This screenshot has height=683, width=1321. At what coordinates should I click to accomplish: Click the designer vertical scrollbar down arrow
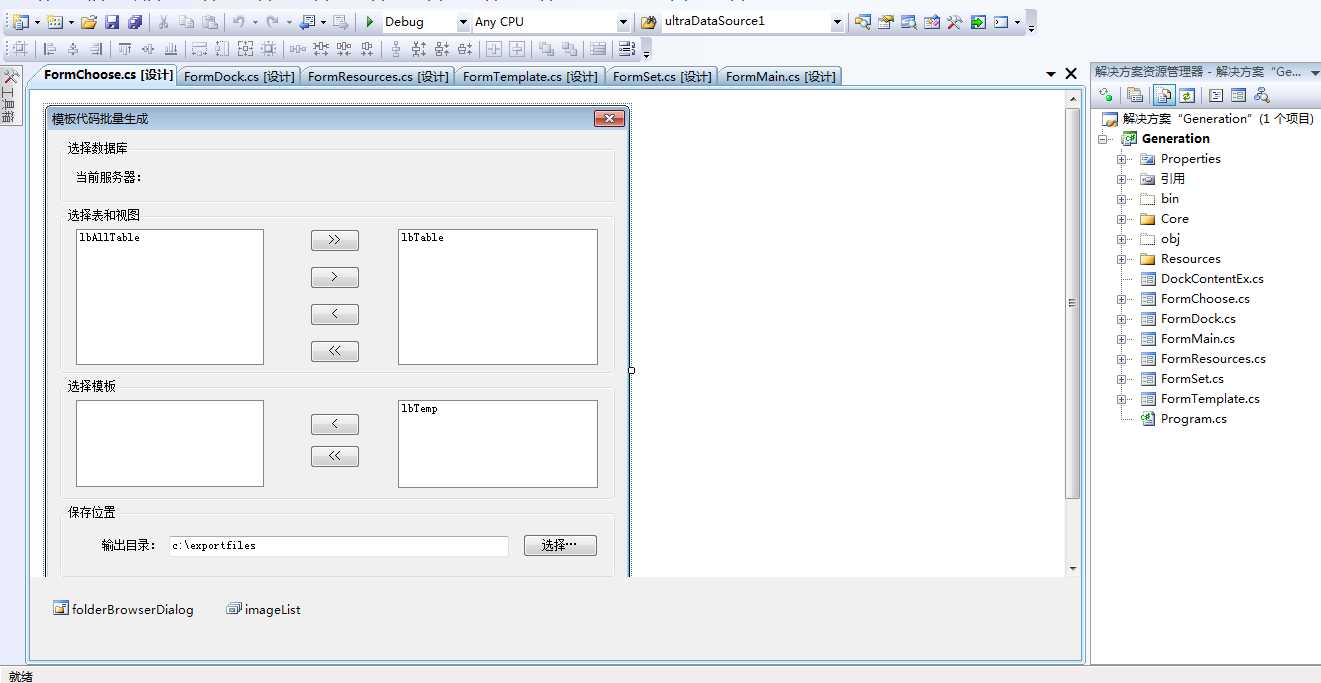1073,568
